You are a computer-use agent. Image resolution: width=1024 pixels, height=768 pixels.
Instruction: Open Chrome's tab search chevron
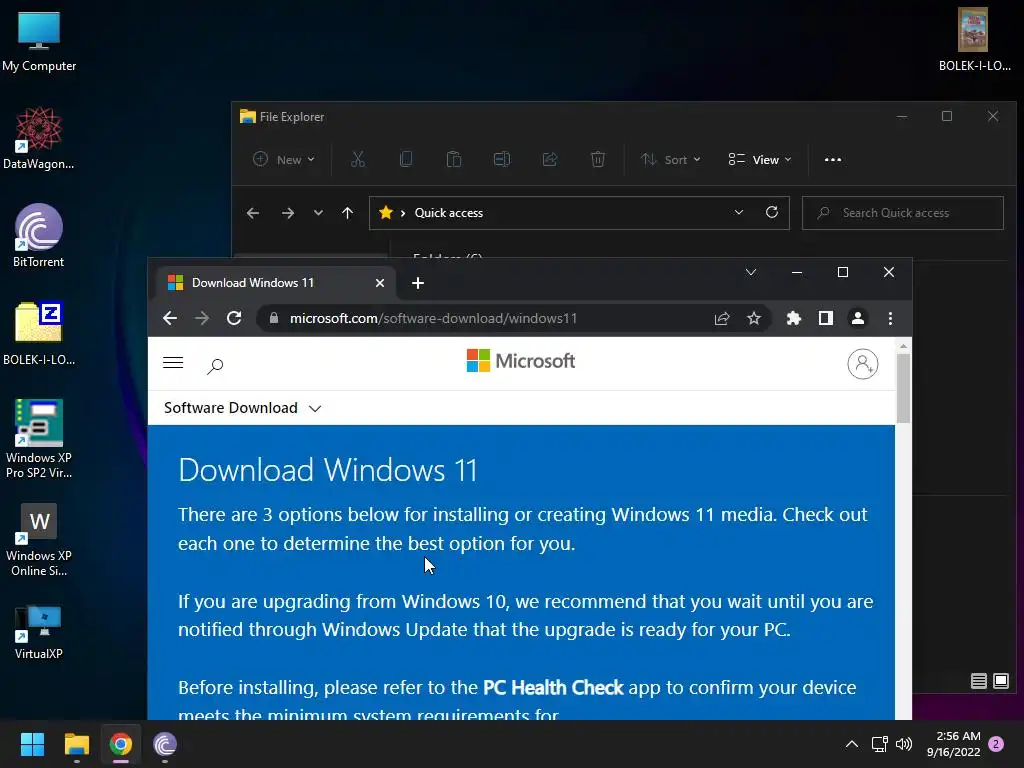tap(751, 272)
